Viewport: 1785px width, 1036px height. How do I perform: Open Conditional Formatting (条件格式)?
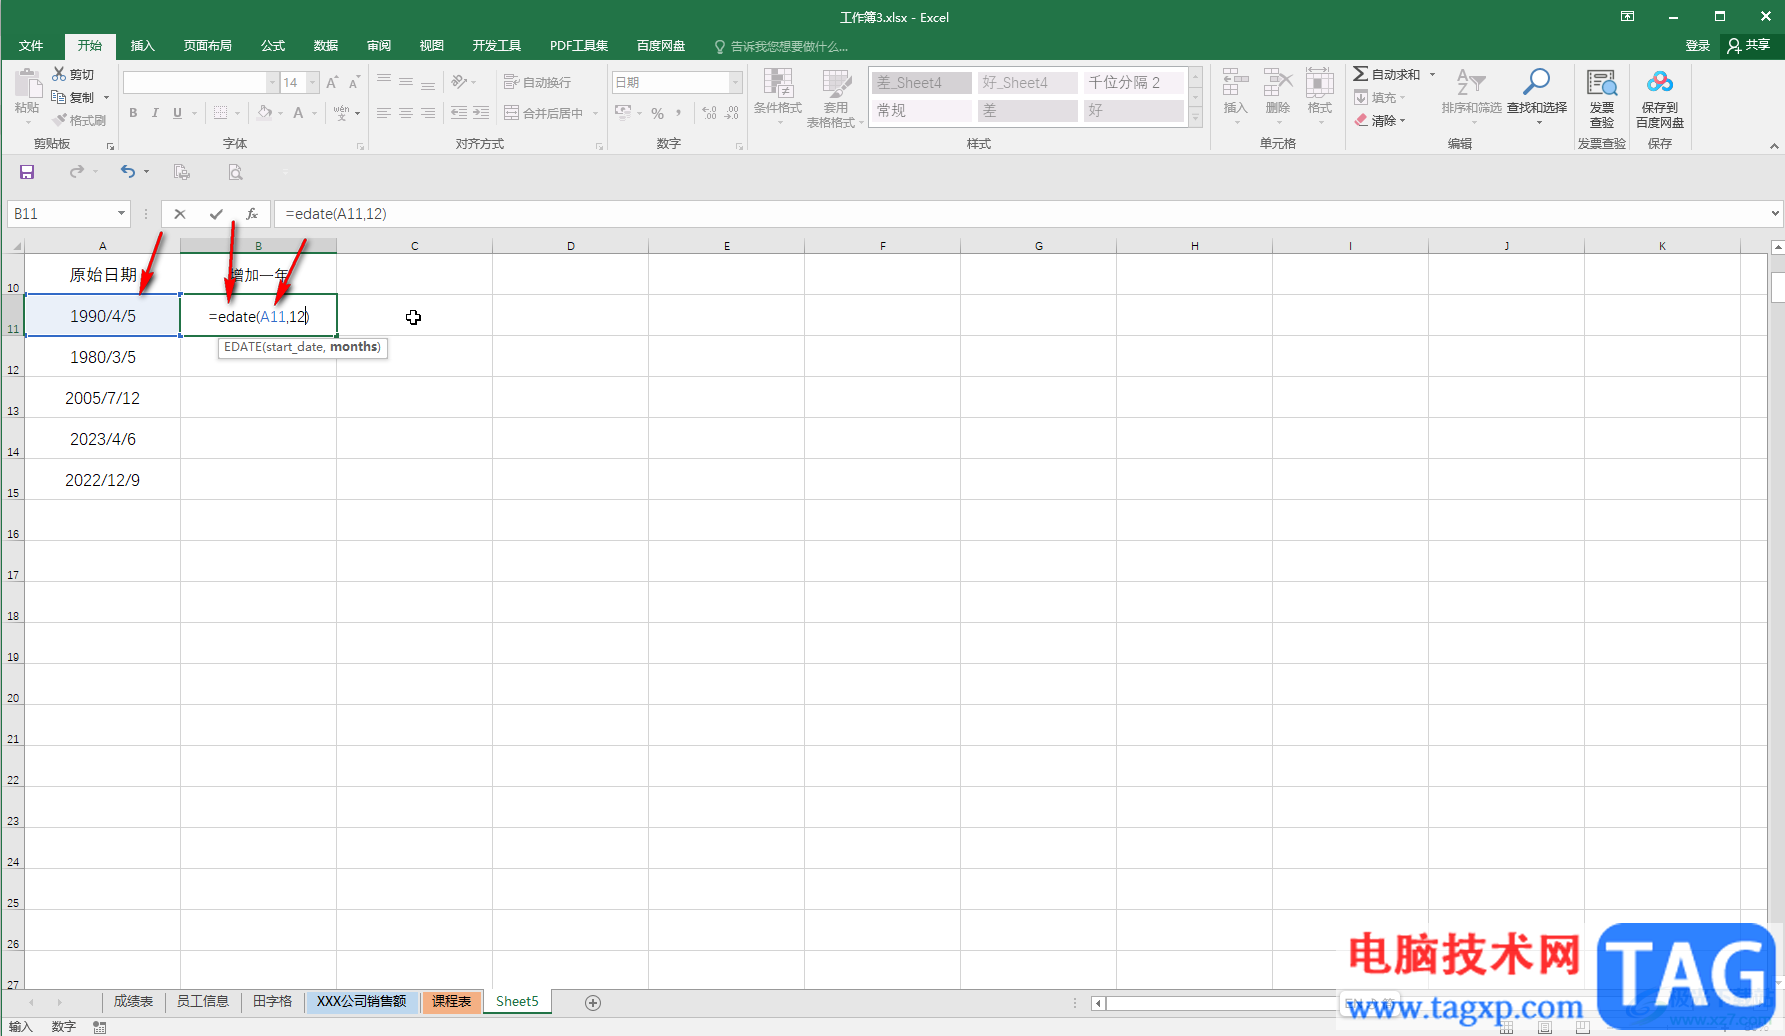point(778,97)
